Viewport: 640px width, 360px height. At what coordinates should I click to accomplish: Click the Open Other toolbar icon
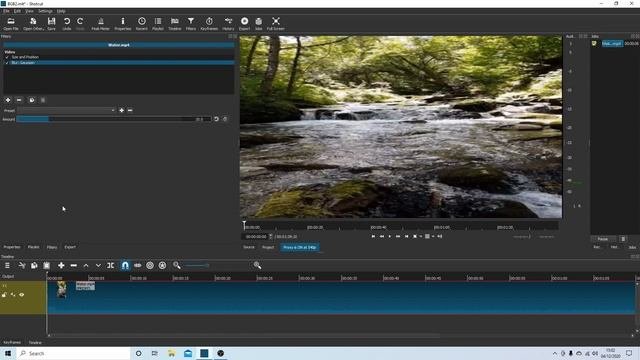point(33,24)
